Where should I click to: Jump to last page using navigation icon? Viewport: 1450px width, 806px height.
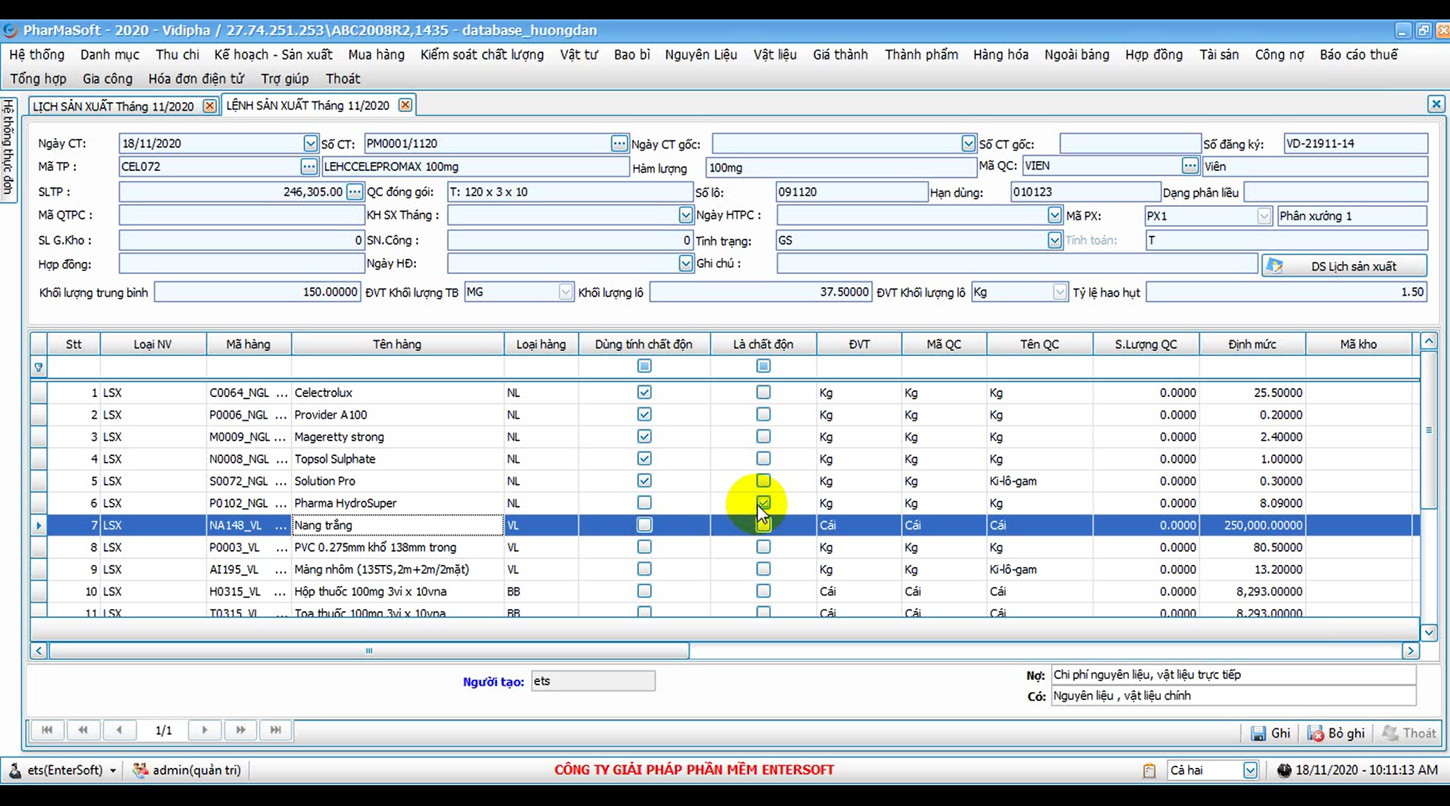[276, 730]
